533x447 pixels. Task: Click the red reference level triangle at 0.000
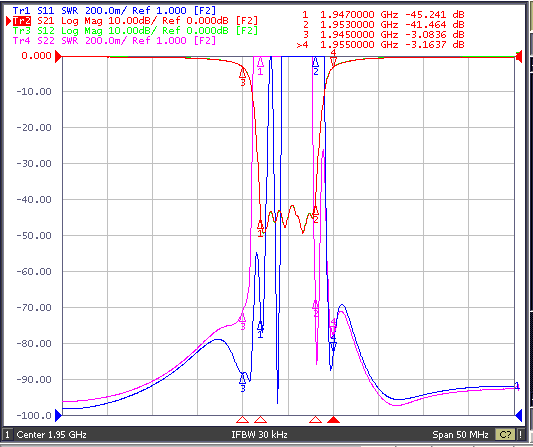[58, 56]
